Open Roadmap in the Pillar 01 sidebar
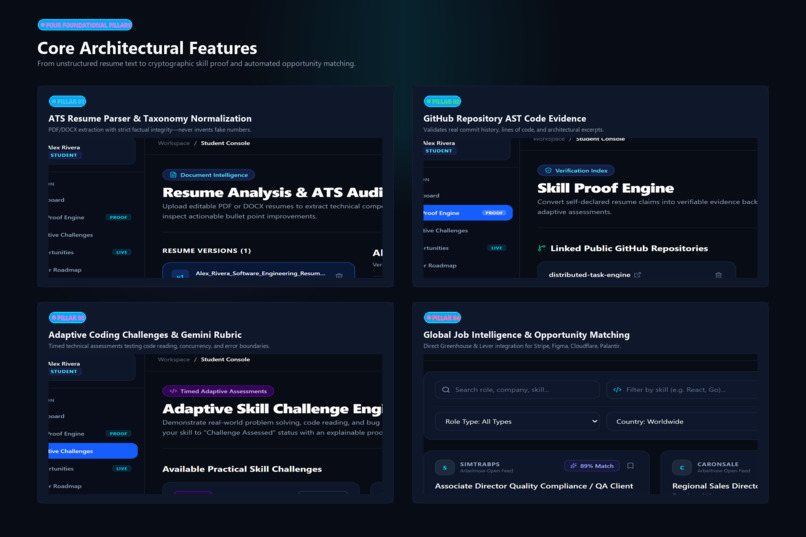The image size is (806, 537). pos(65,270)
